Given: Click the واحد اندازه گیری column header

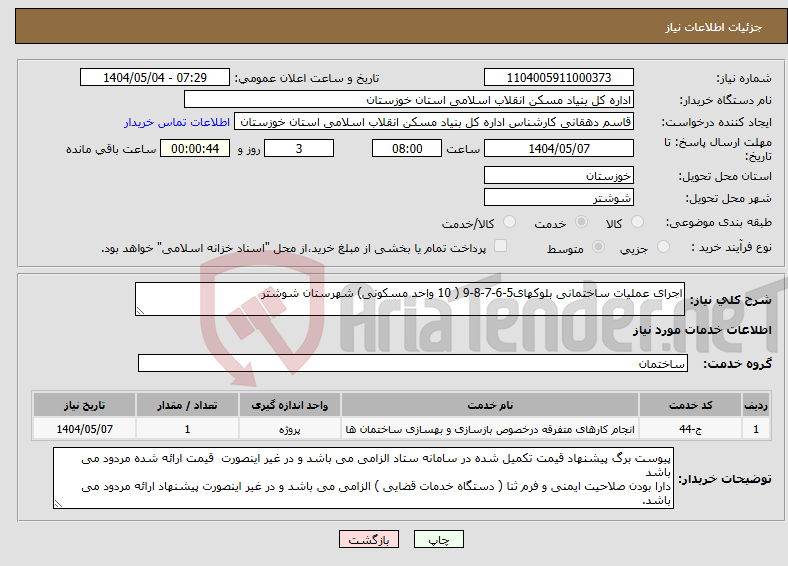Looking at the screenshot, I should [x=289, y=405].
